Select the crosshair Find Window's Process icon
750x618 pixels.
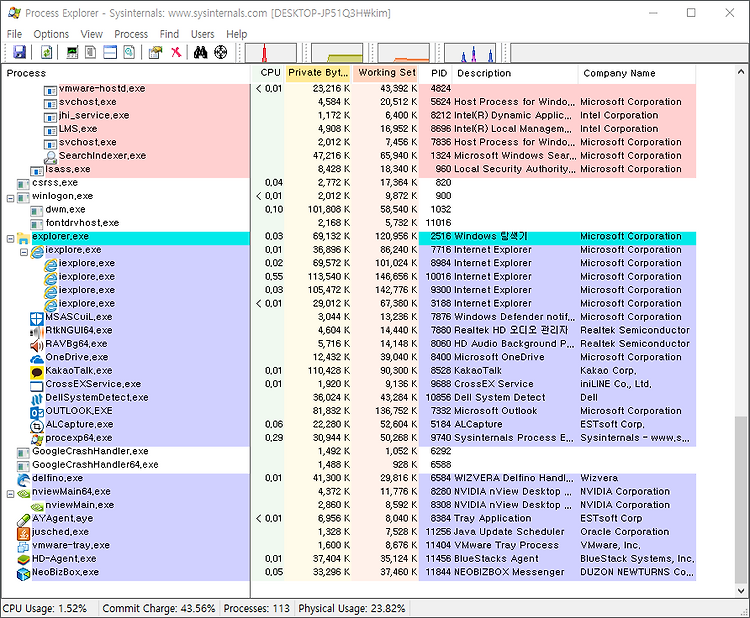coord(221,52)
